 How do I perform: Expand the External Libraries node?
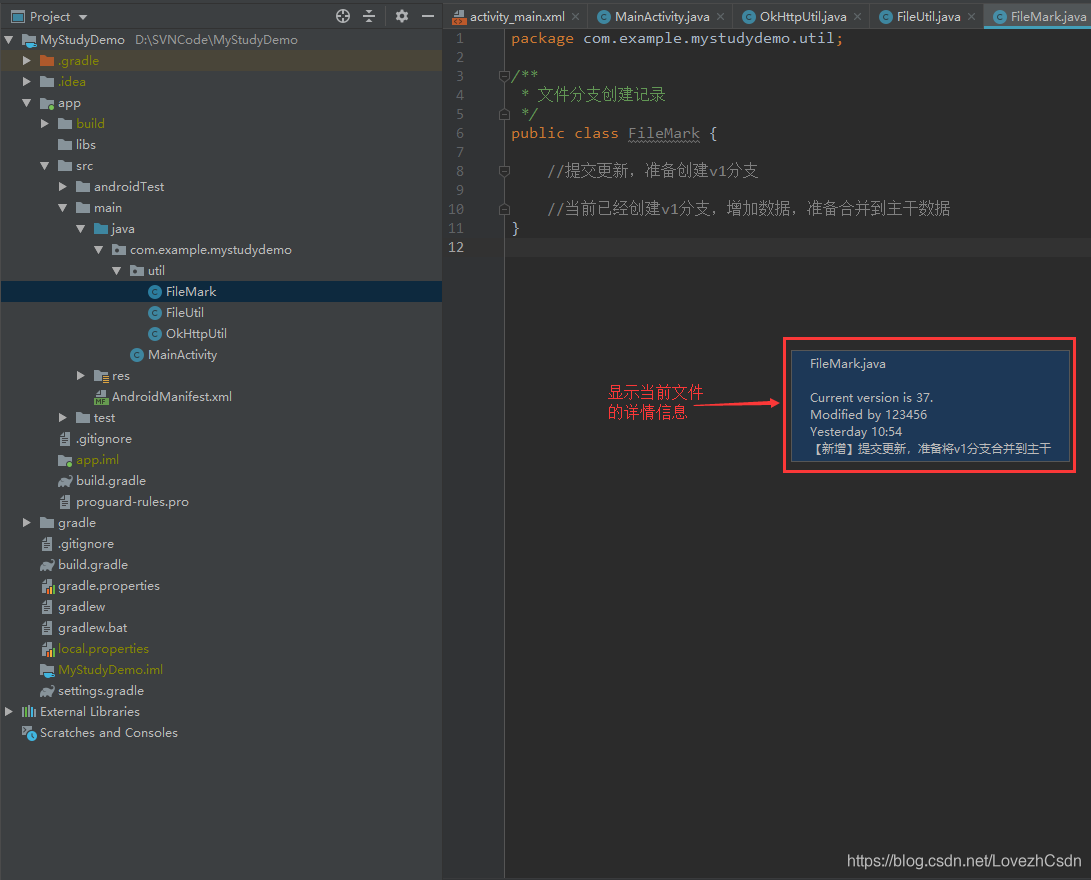pos(9,712)
